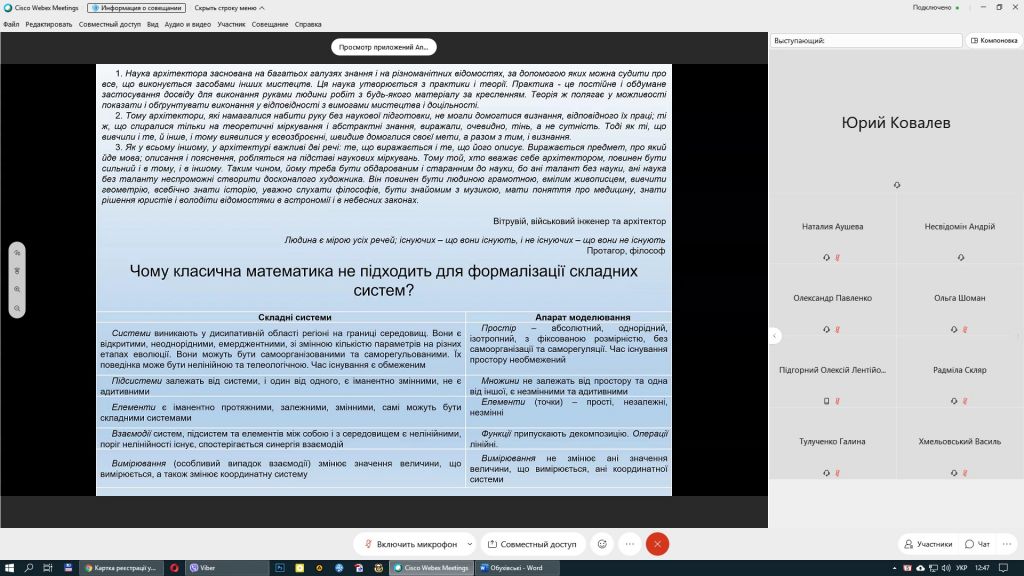The height and width of the screenshot is (576, 1024).
Task: Open the Совещание menu
Action: 270,24
